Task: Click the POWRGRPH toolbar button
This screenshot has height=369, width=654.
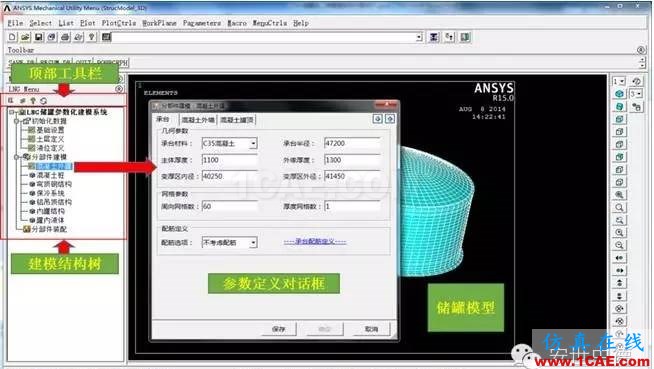Action: pyautogui.click(x=112, y=63)
